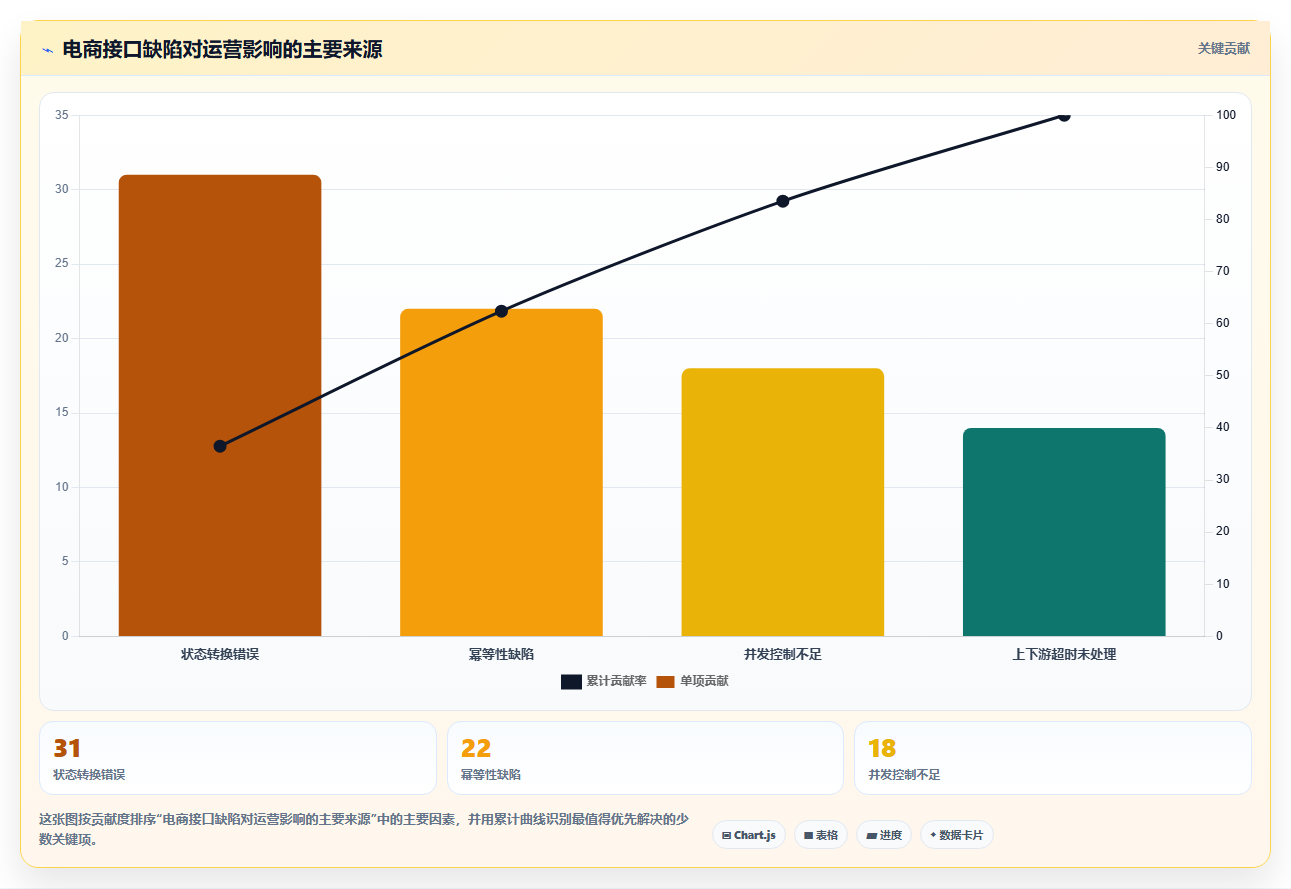Click the x-axis label 幂等性缺陷
The image size is (1291, 889).
coord(501,654)
